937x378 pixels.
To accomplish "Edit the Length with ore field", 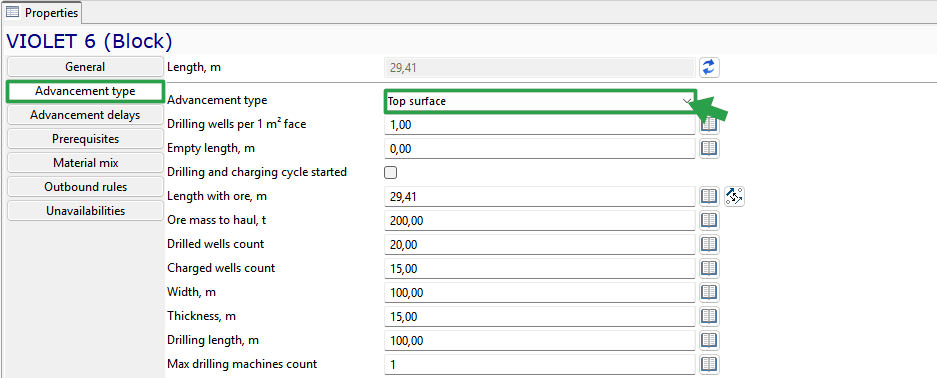I will point(540,196).
